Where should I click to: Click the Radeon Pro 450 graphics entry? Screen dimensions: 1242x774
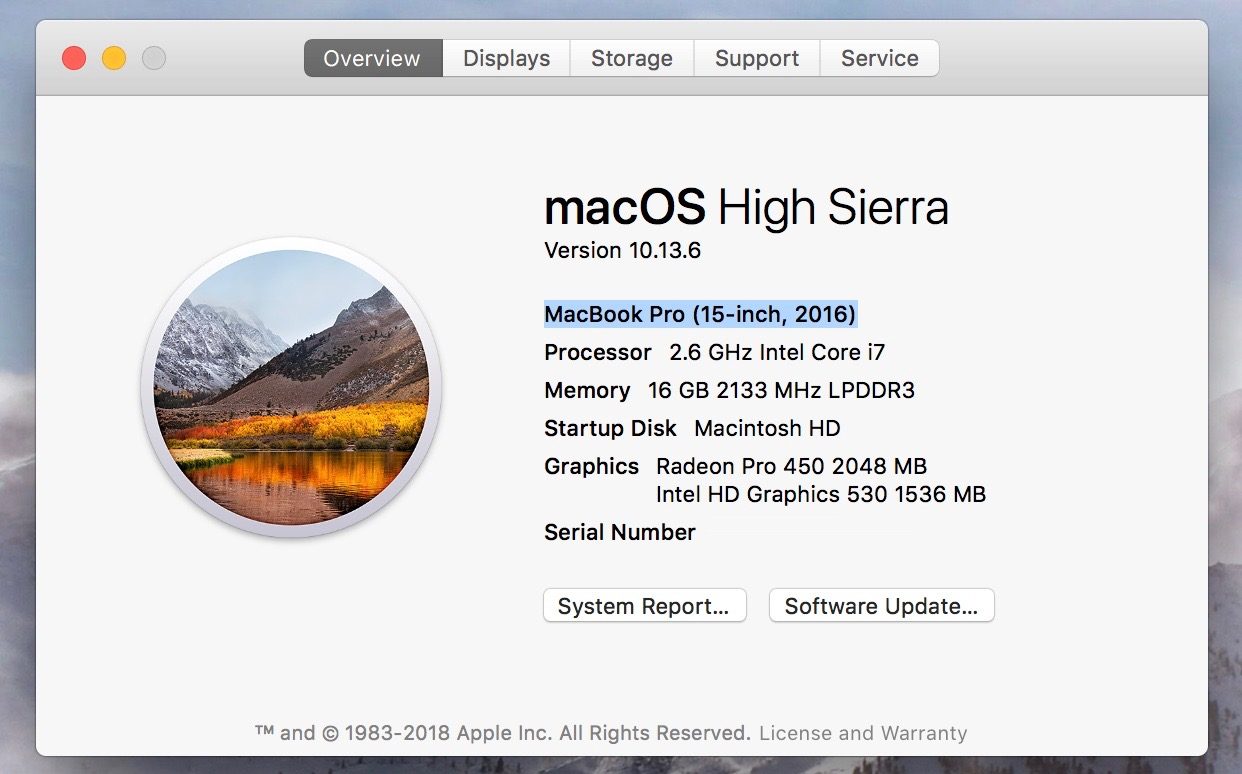pyautogui.click(x=791, y=466)
